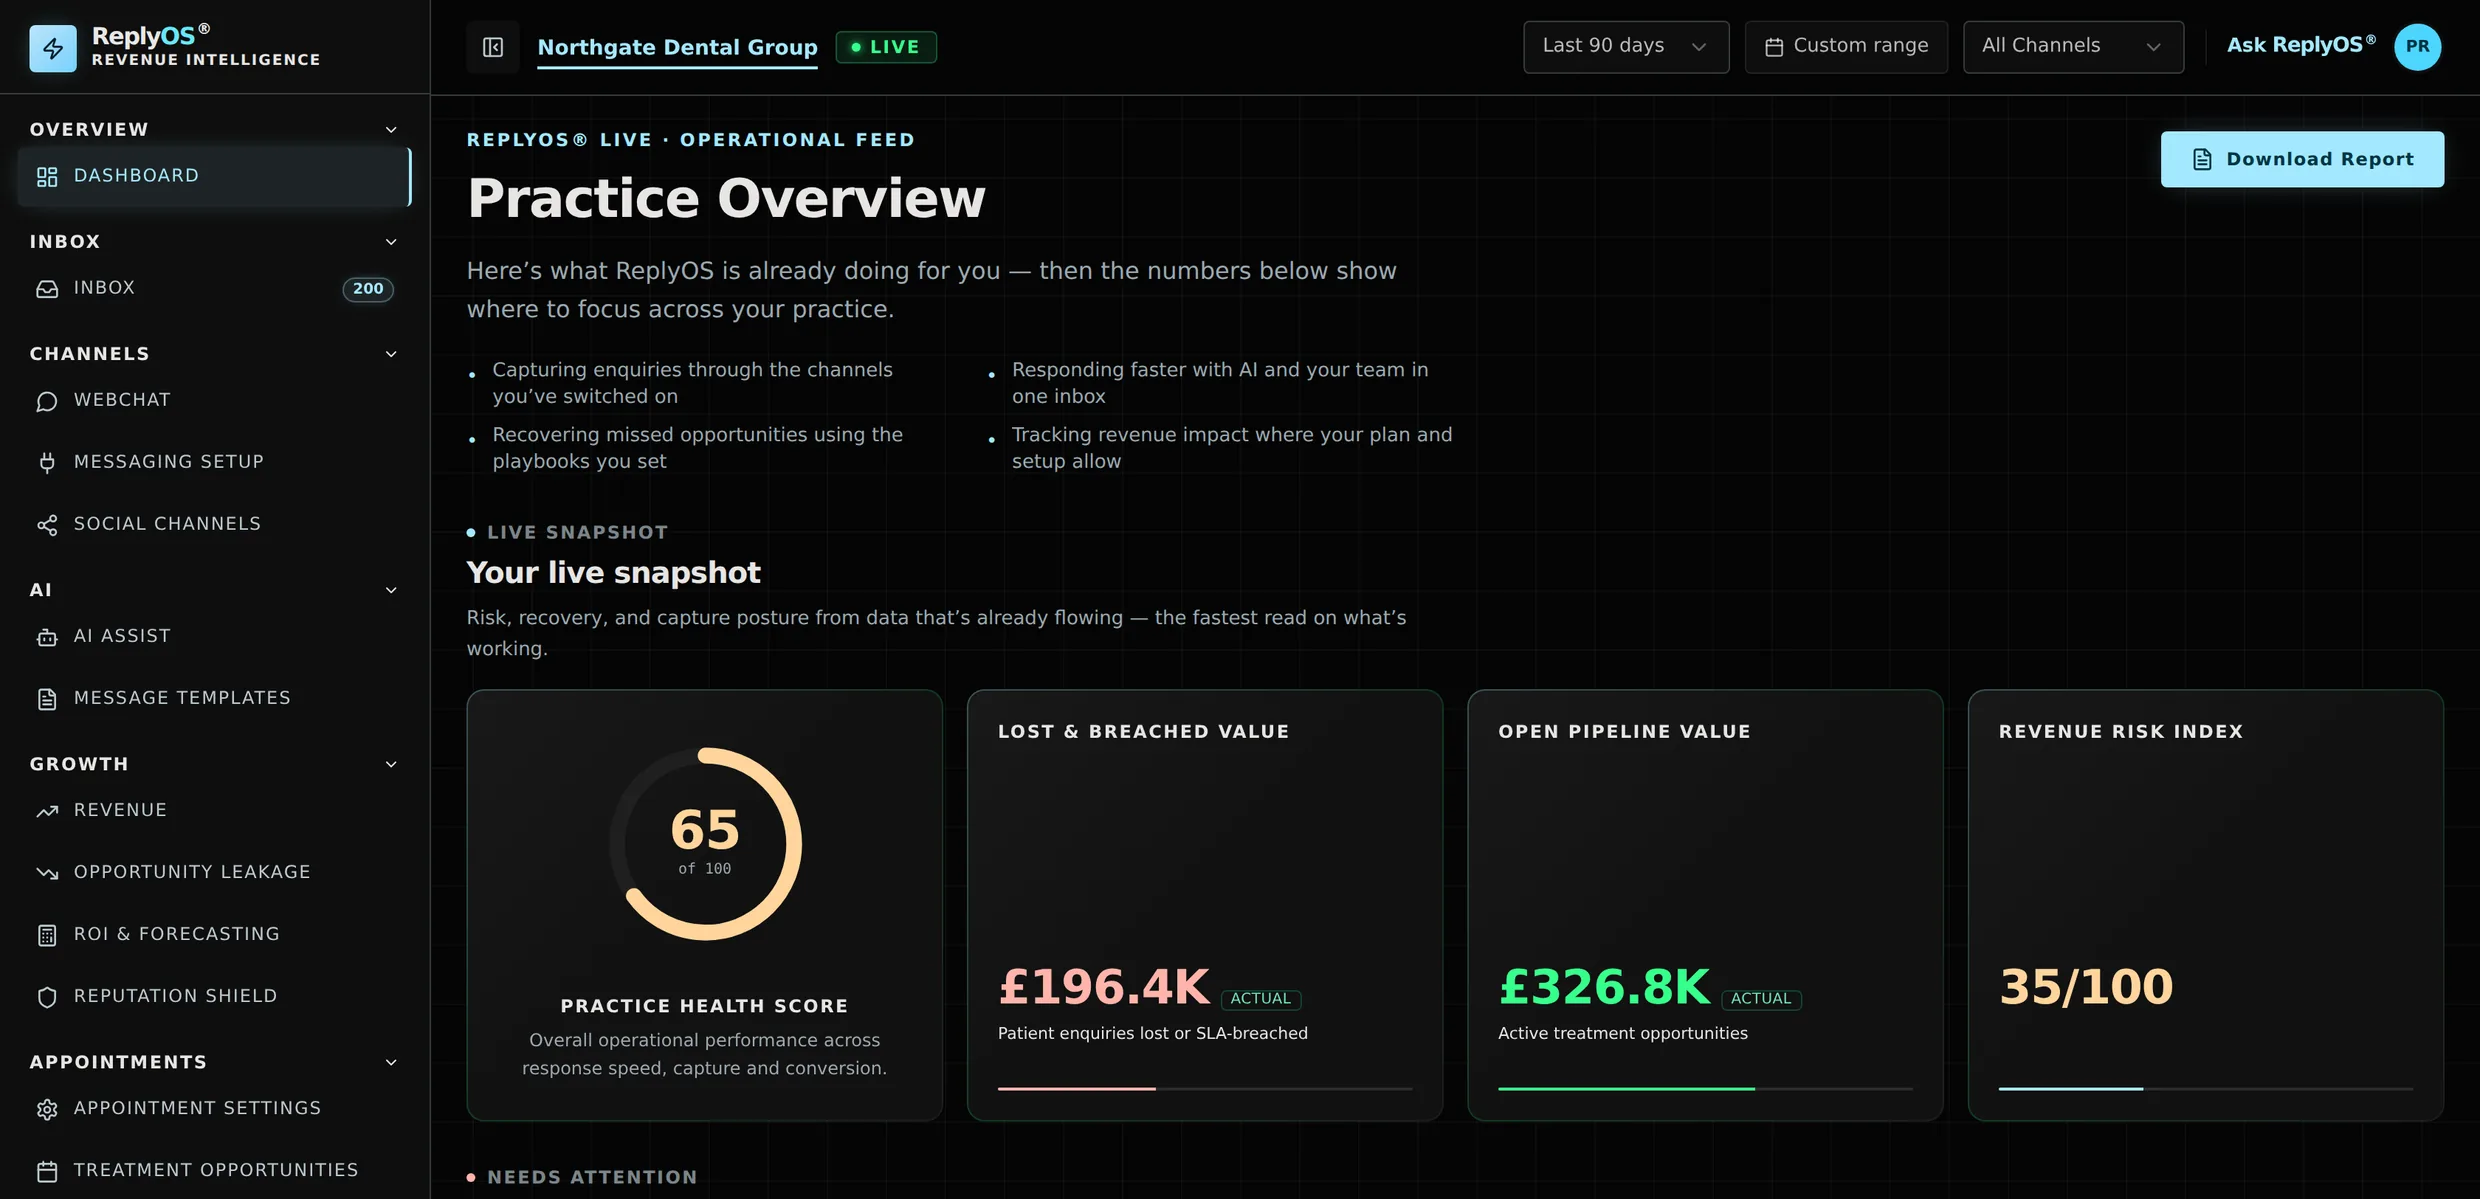Open Ask ReplyOS assistant
Screen dimensions: 2480x1199
point(2301,45)
